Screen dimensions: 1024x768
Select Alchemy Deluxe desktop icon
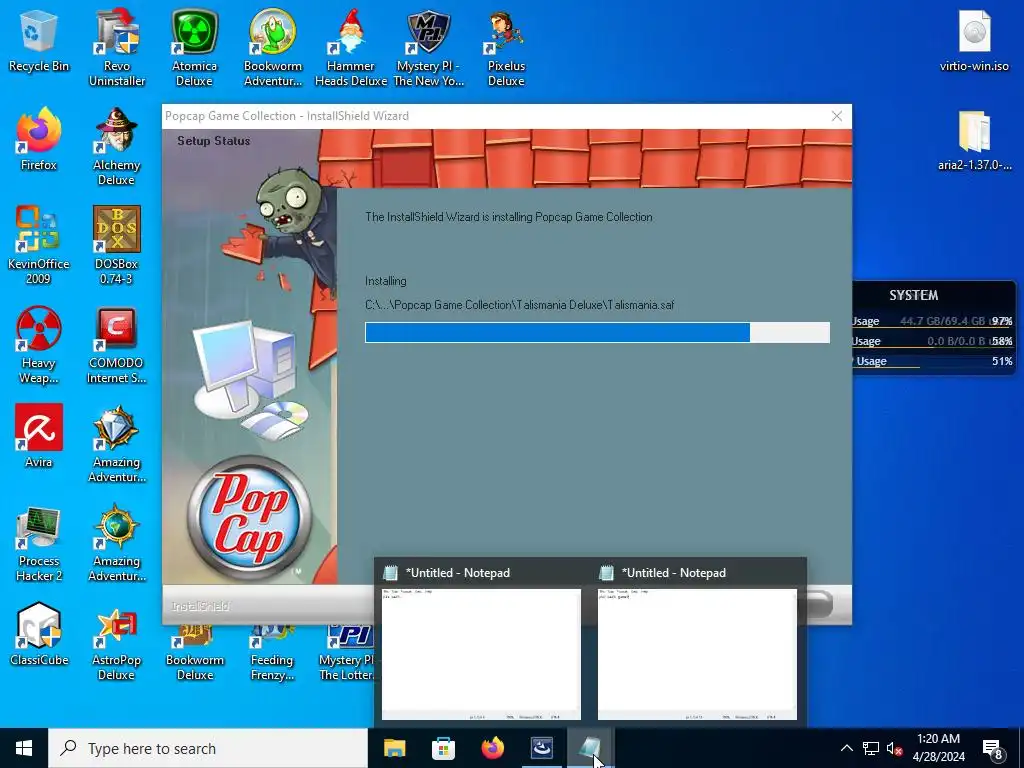(116, 146)
